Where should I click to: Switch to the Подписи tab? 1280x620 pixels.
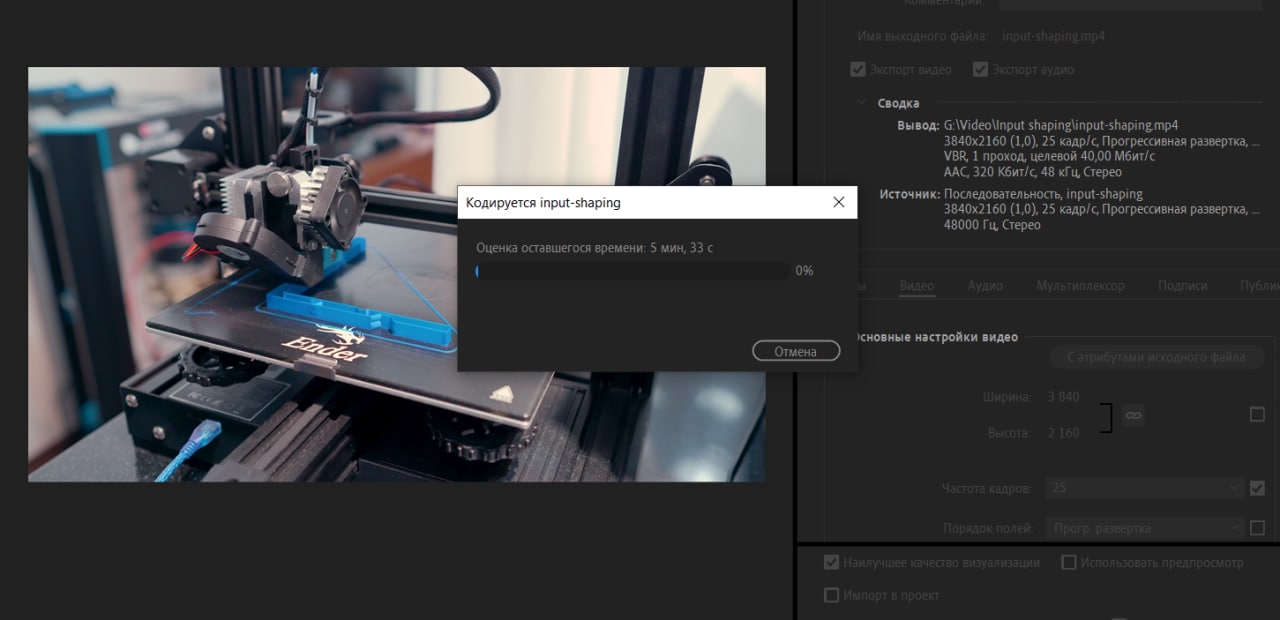click(1183, 286)
